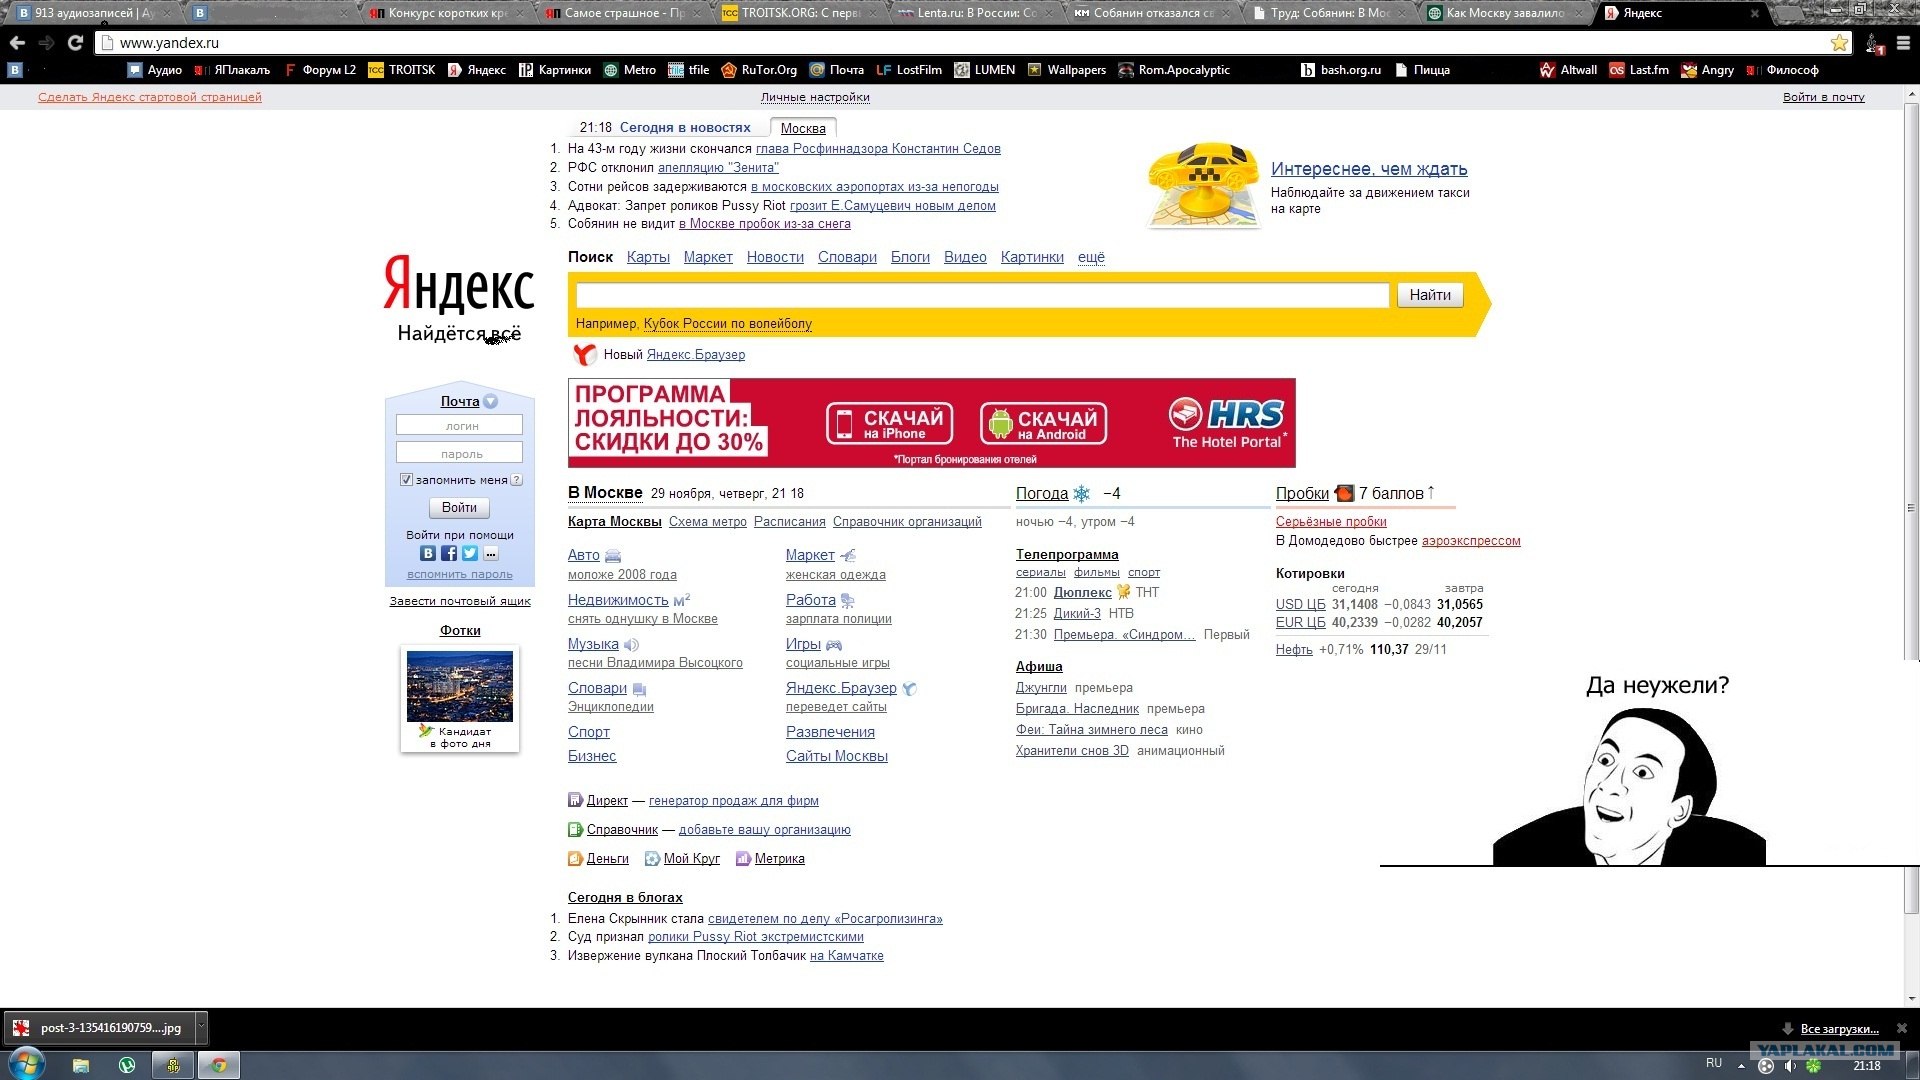This screenshot has width=1920, height=1080.
Task: Click the volume icon in system tray
Action: (1790, 1066)
